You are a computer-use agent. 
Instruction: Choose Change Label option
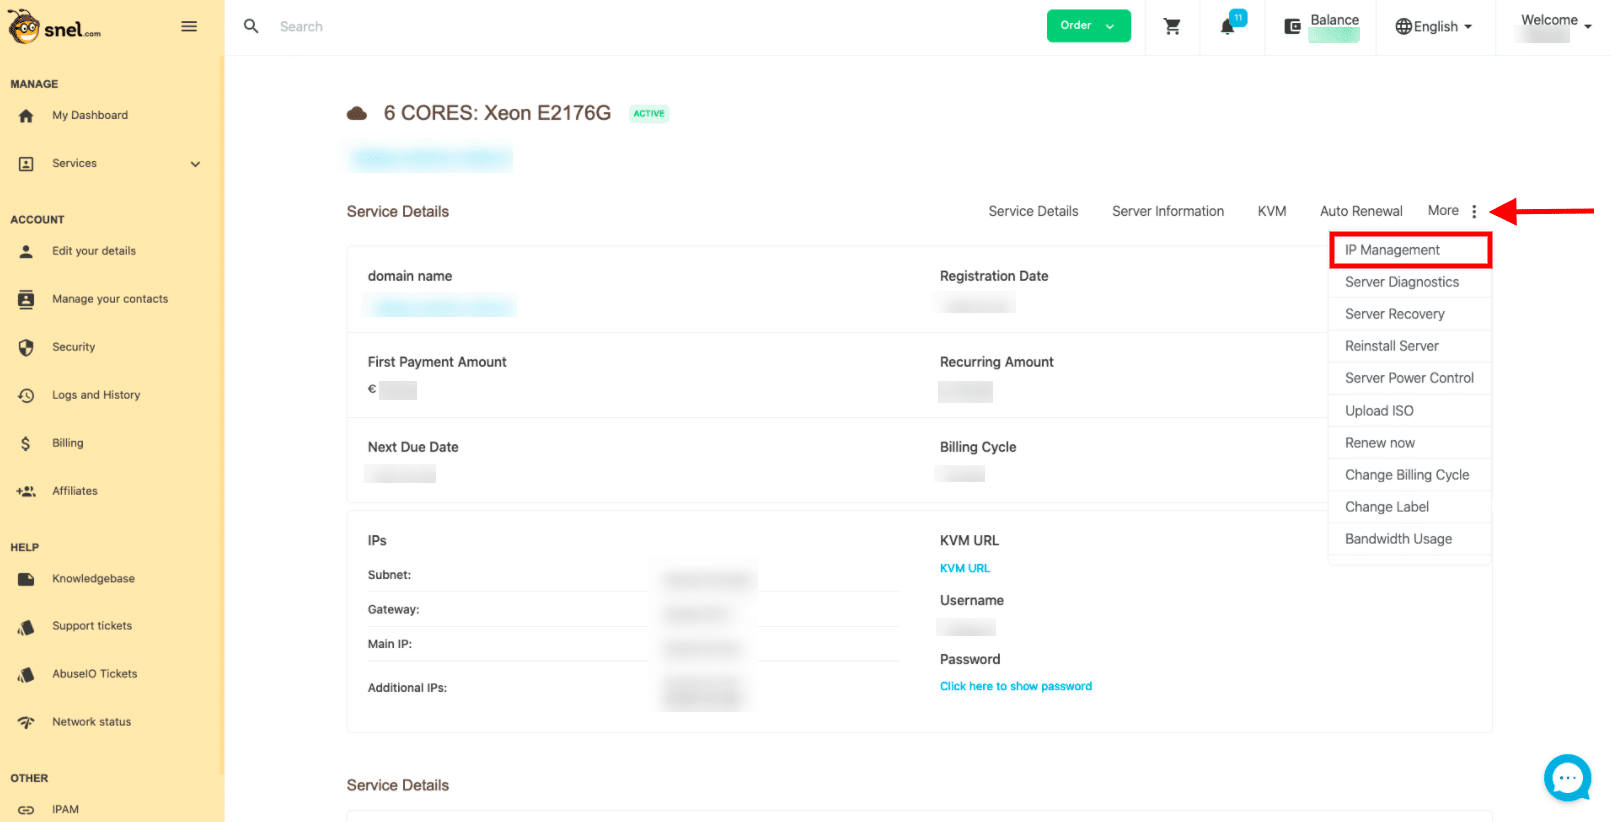(1410, 507)
